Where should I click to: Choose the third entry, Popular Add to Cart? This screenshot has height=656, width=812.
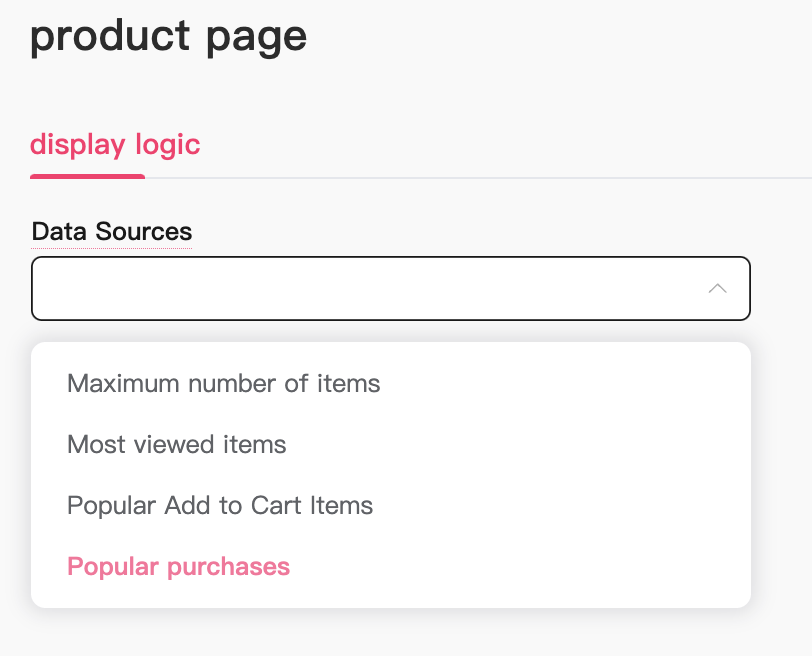pyautogui.click(x=220, y=505)
